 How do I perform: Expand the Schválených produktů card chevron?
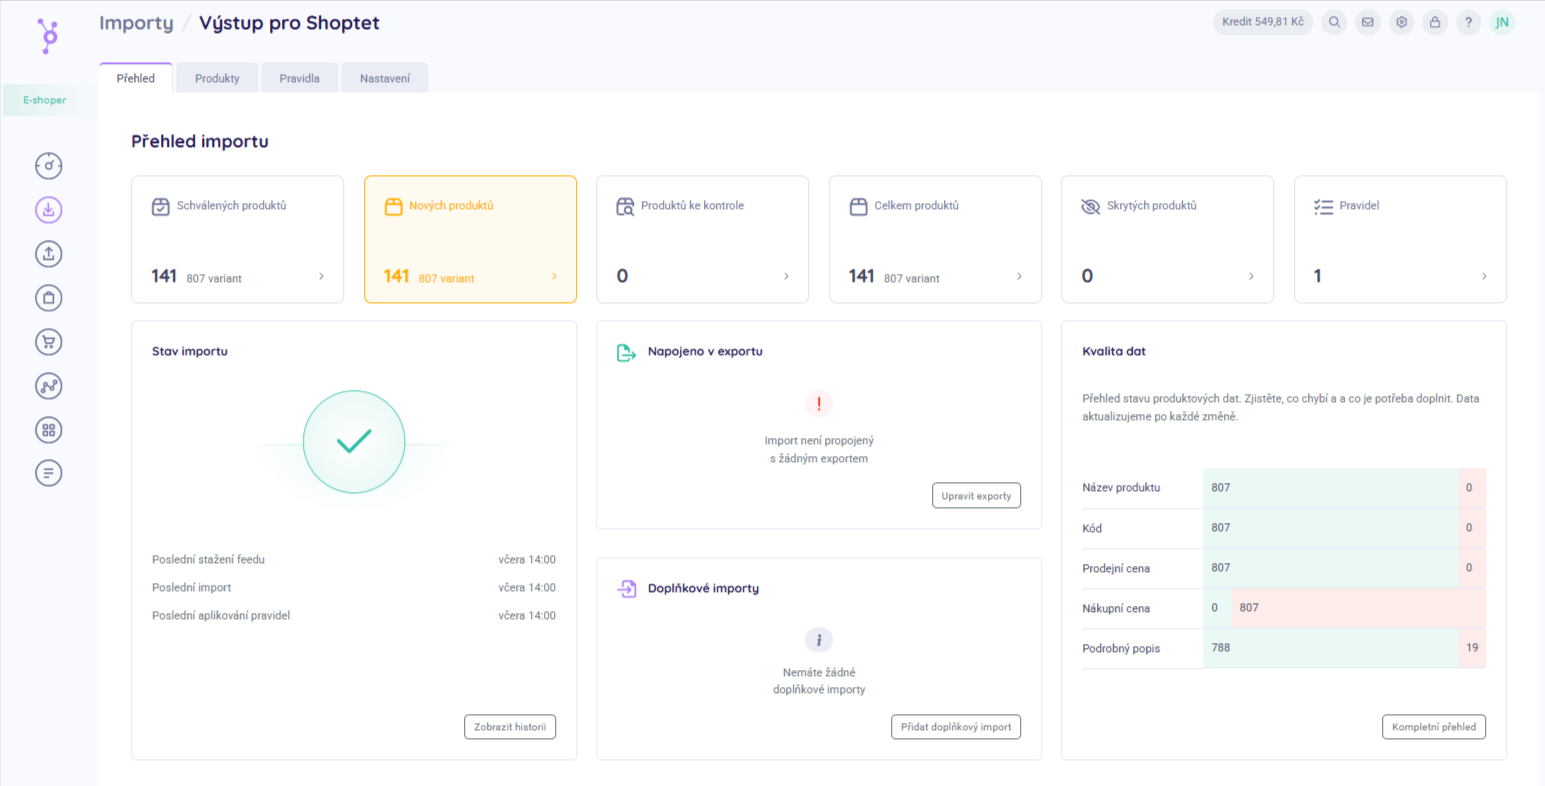321,277
